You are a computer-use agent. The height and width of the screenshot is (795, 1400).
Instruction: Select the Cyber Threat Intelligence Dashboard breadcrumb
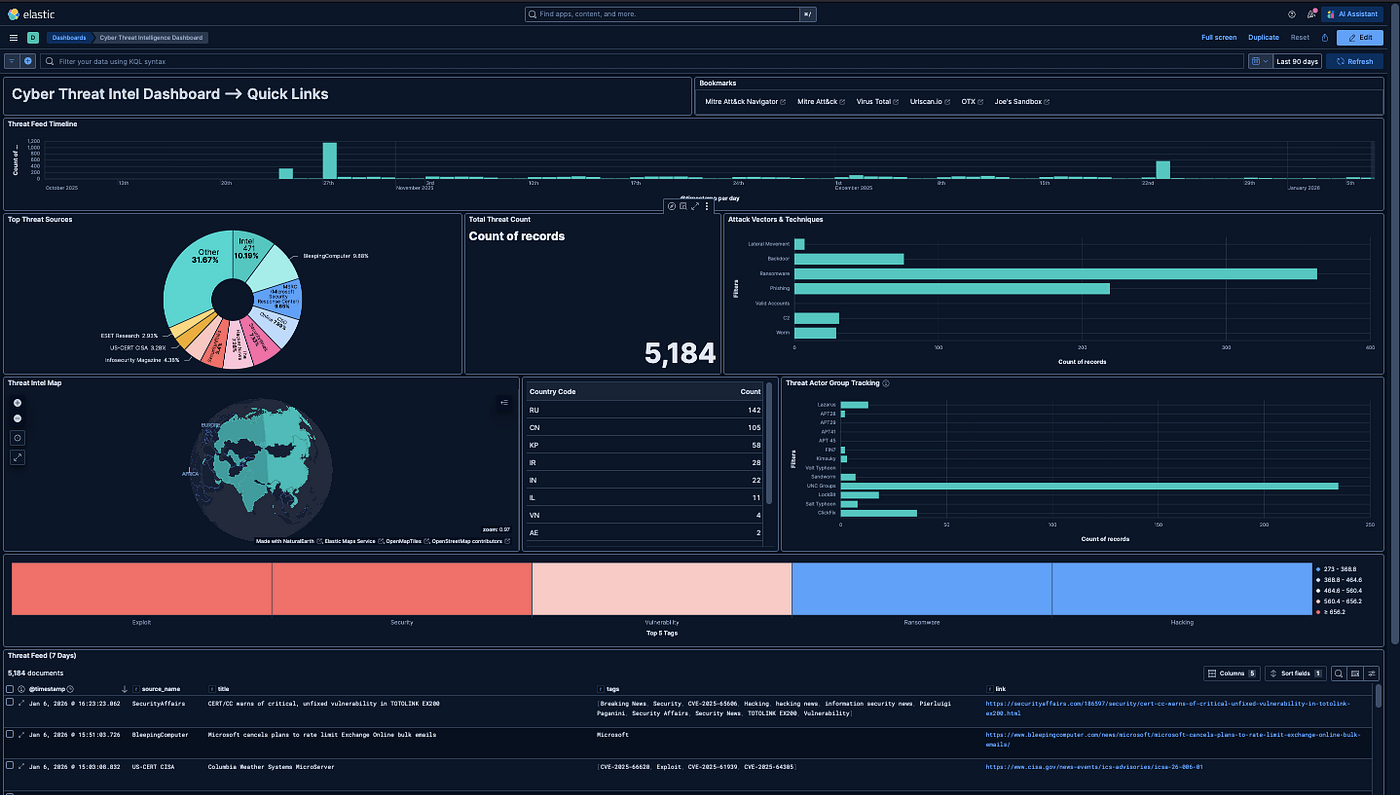pyautogui.click(x=150, y=37)
